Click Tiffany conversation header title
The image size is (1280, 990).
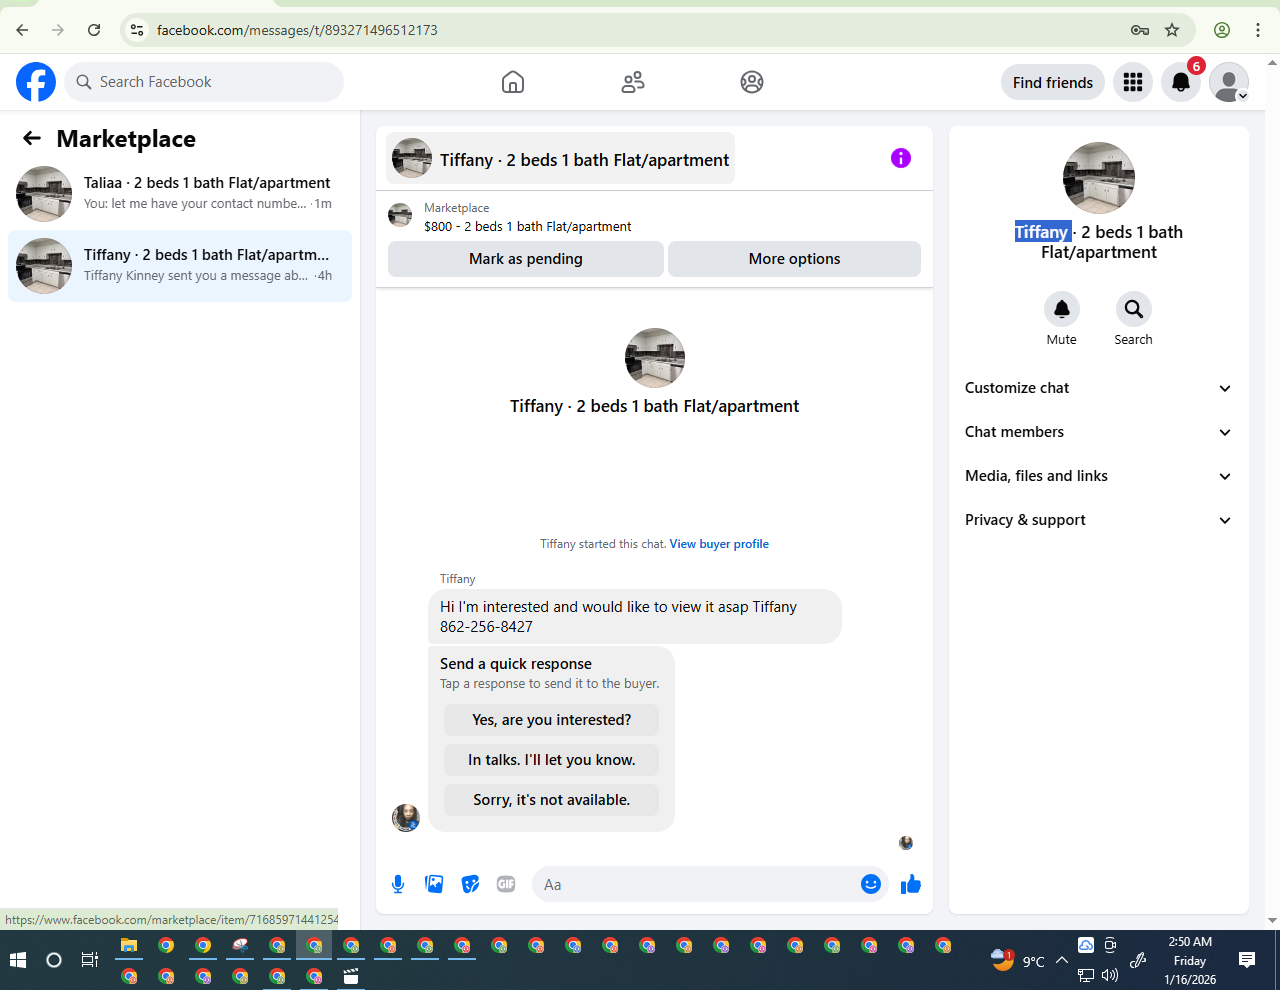584,160
